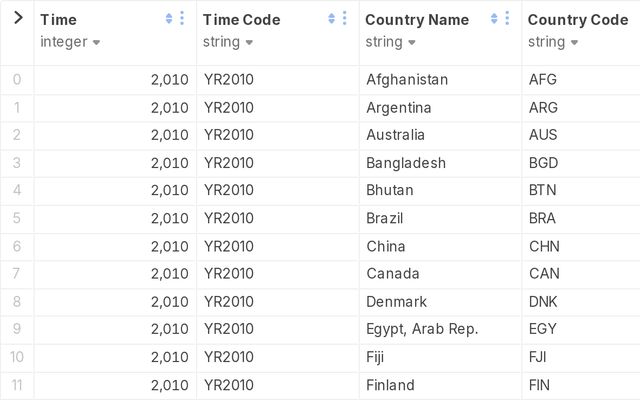Click the Egypt, Arab Rep. cell
The image size is (640, 400).
(440, 329)
